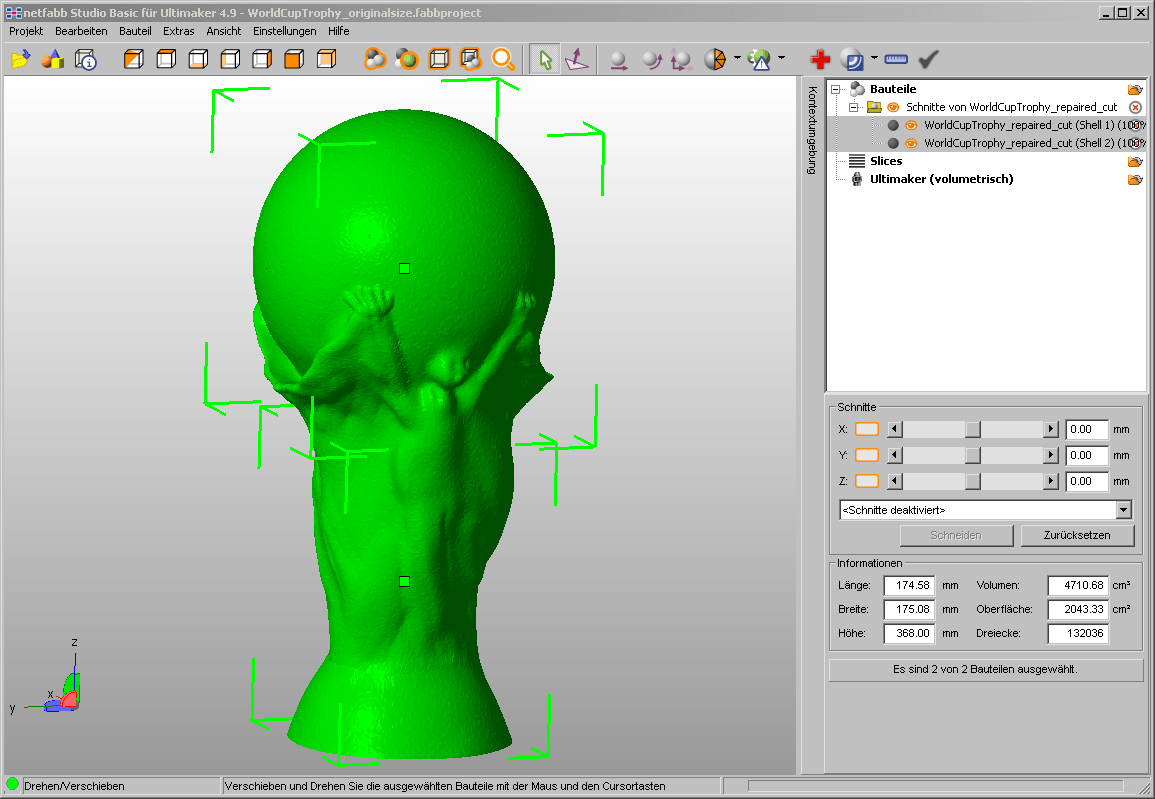1155x799 pixels.
Task: Click the orange outlined box zoom icon
Action: pos(439,59)
